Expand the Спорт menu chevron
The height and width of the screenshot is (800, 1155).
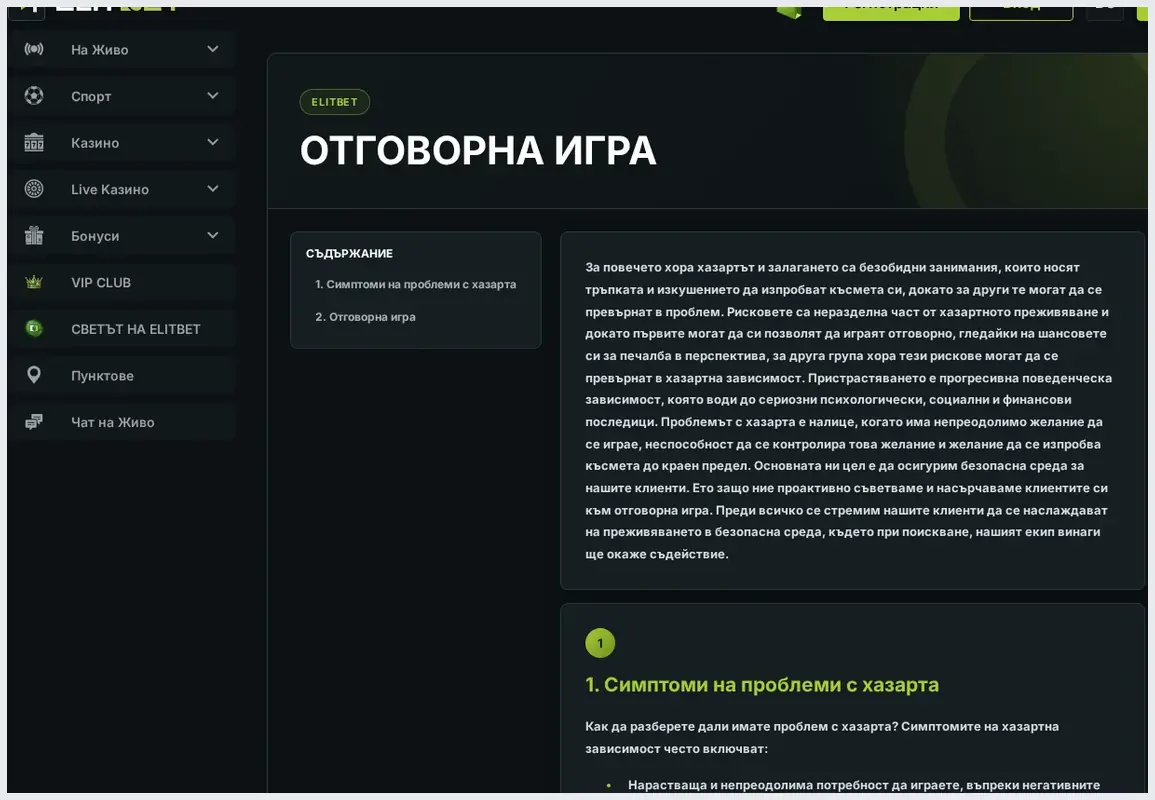point(213,96)
